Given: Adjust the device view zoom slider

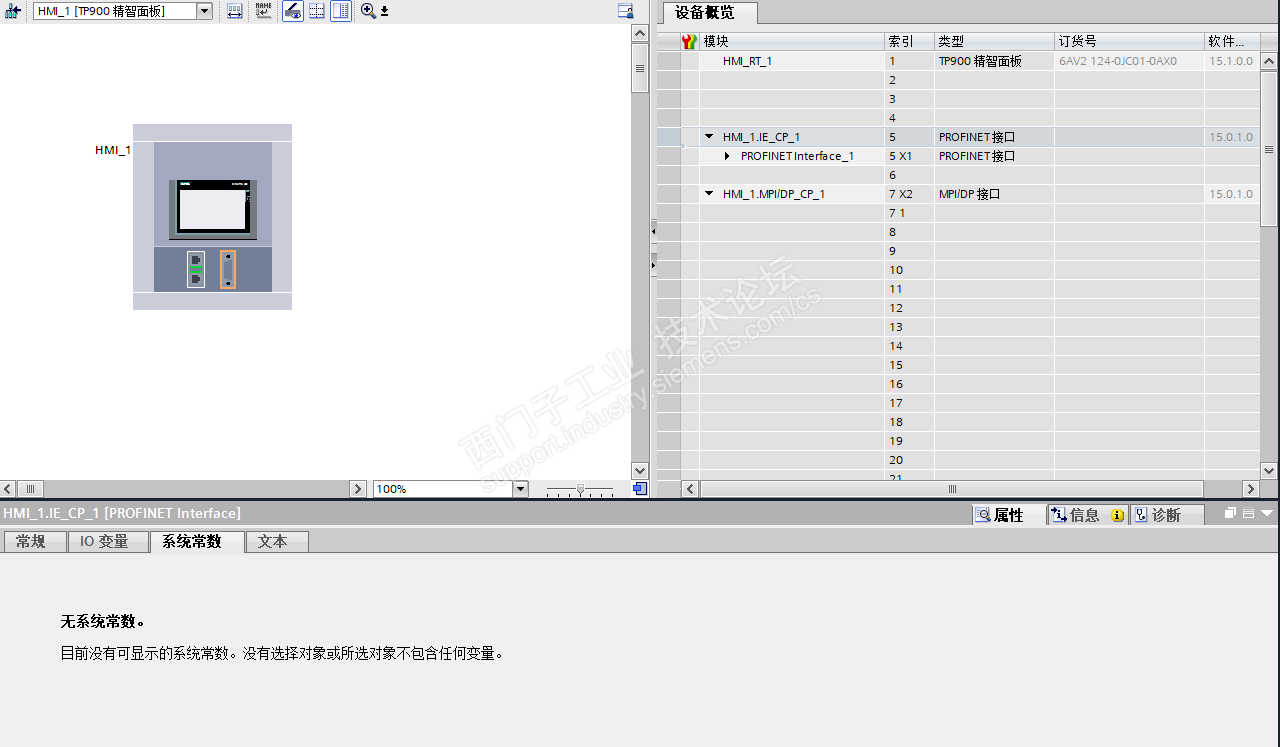Looking at the screenshot, I should click(580, 489).
